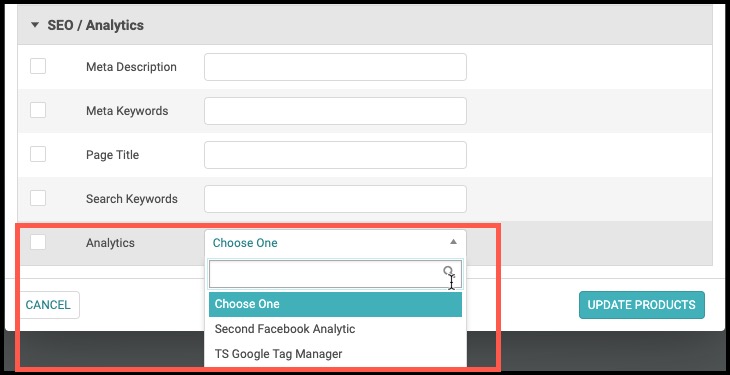Toggle the Meta Description checkbox

tap(38, 66)
